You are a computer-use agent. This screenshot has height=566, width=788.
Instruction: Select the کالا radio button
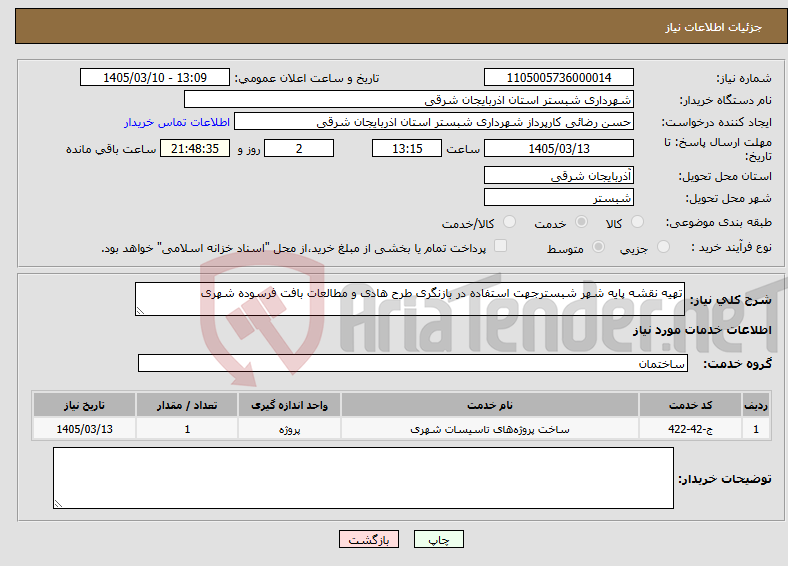(x=637, y=222)
